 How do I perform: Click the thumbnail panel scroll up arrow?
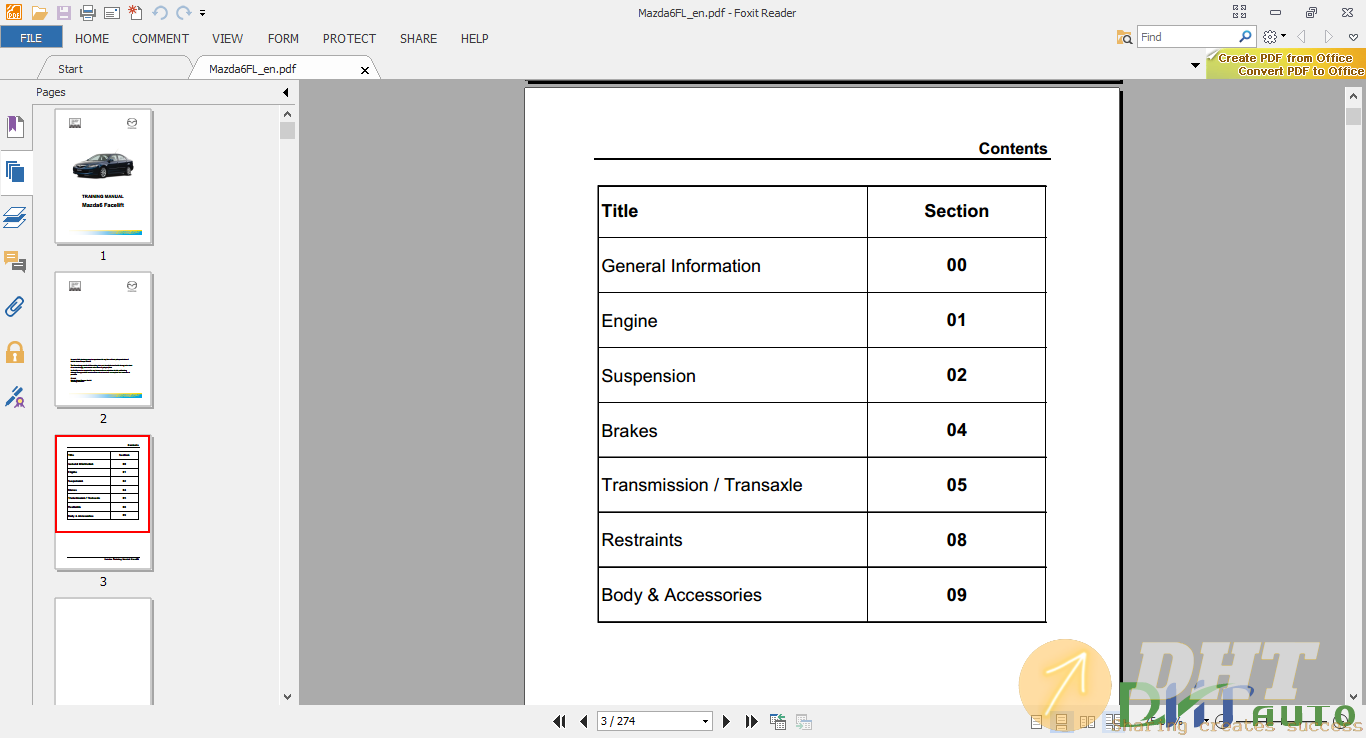287,112
